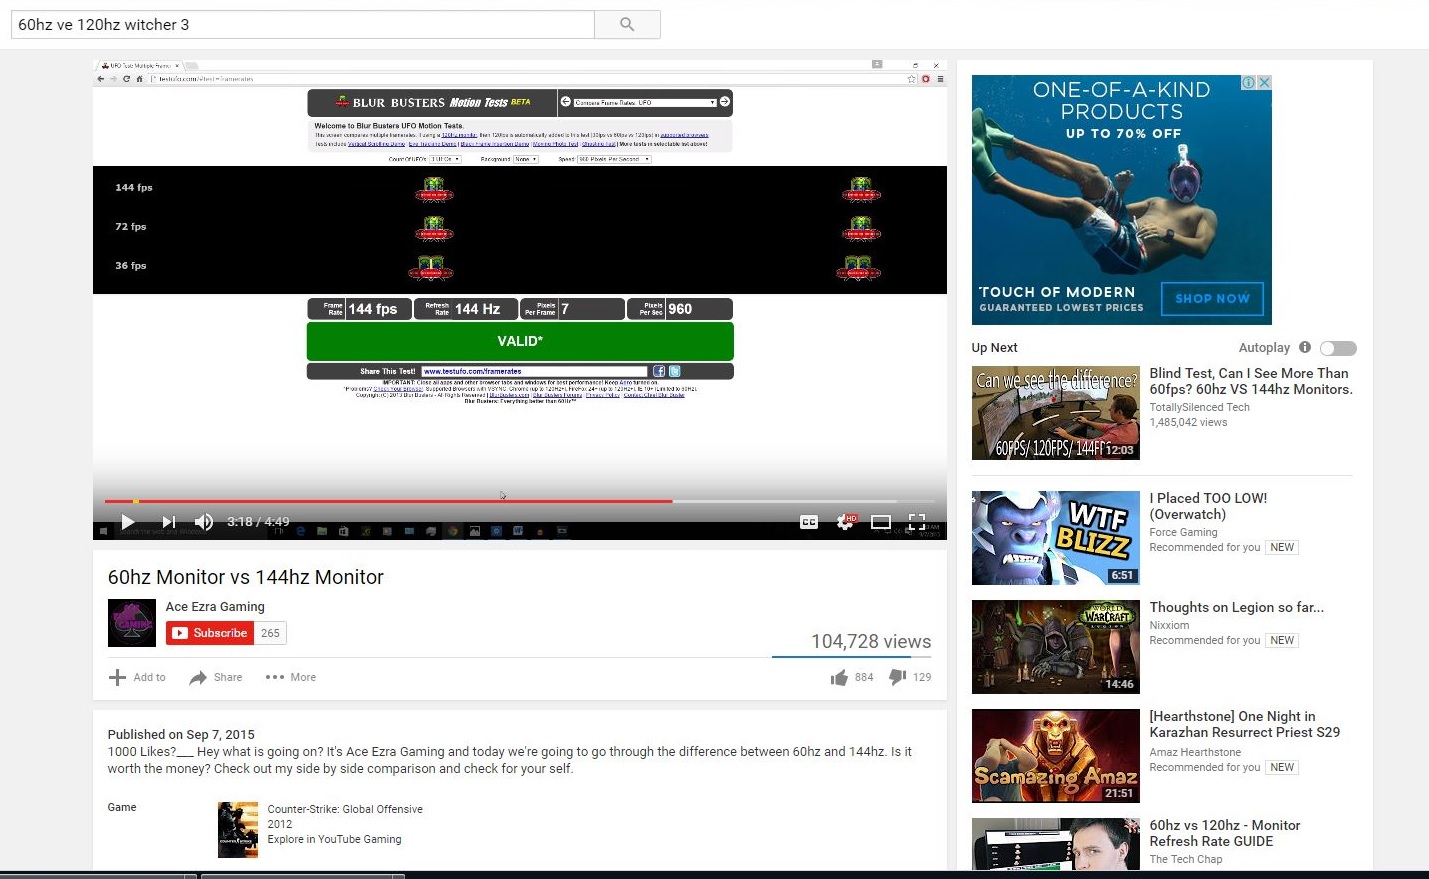Click NEW badge beside Force Gaming video
The width and height of the screenshot is (1429, 879).
[x=1282, y=547]
